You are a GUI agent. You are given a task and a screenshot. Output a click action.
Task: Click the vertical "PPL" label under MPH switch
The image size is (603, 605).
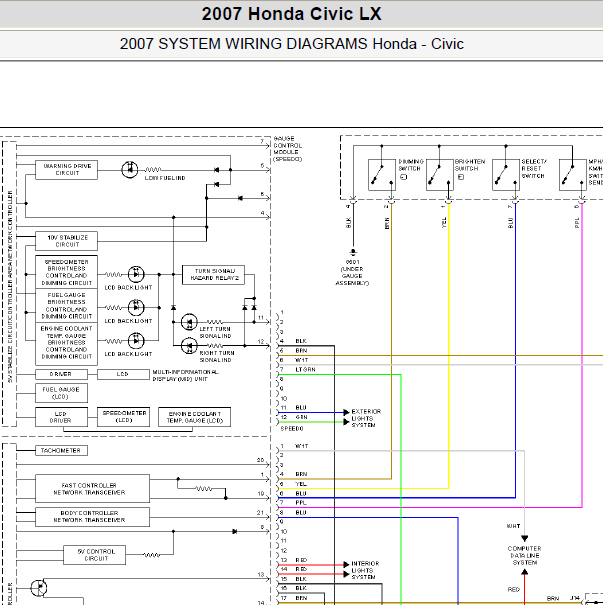(577, 223)
